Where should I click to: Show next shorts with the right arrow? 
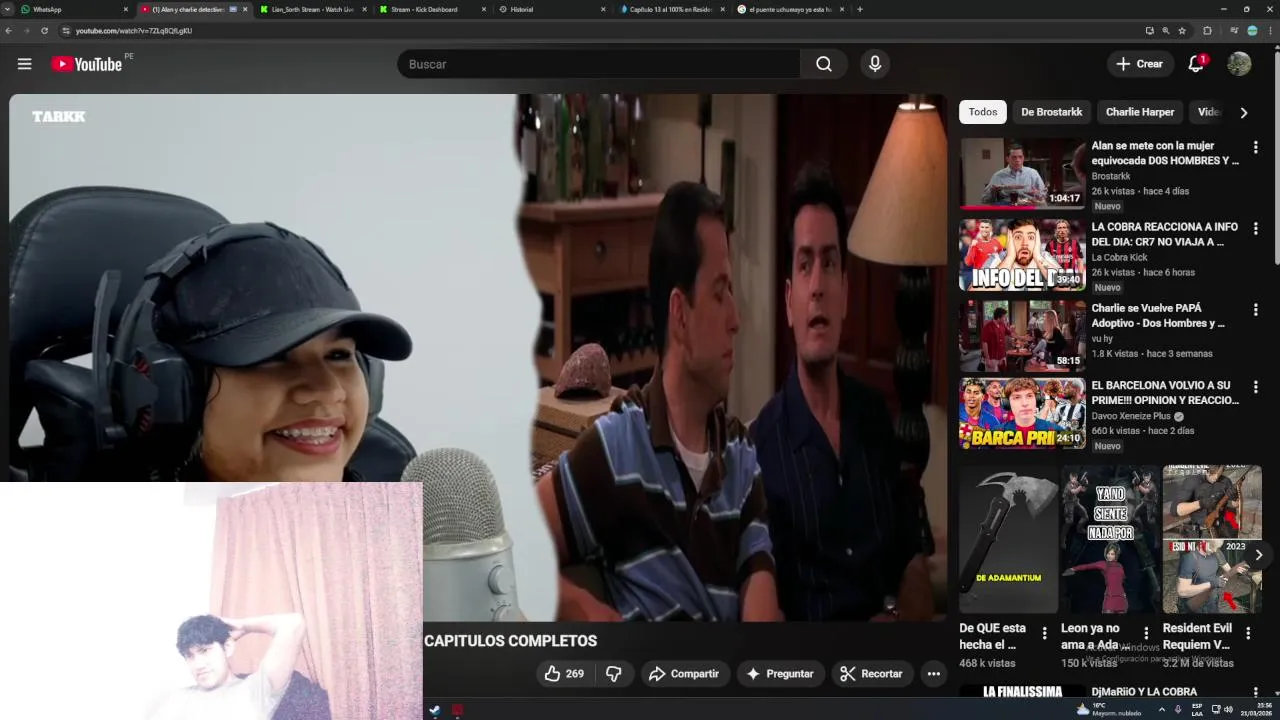point(1258,555)
